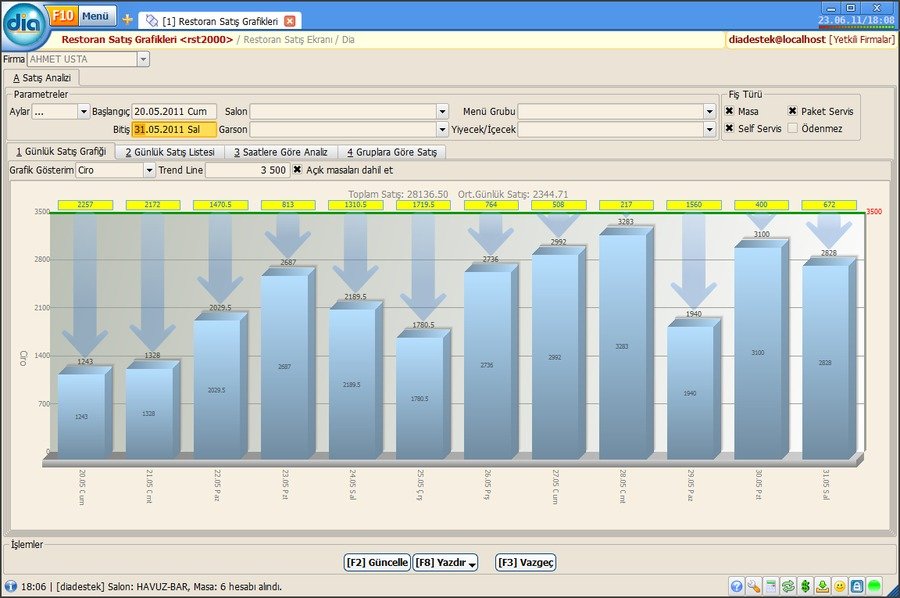This screenshot has width=900, height=598.
Task: Click the yellow 1560 label above 29.05 bar
Action: pyautogui.click(x=693, y=204)
